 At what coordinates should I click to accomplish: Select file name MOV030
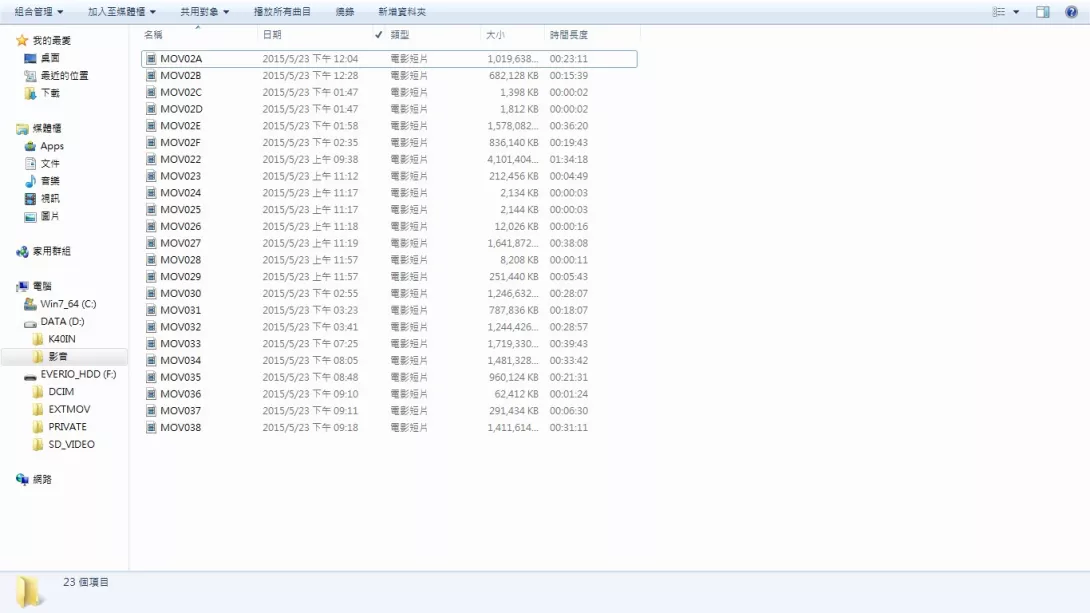(181, 293)
